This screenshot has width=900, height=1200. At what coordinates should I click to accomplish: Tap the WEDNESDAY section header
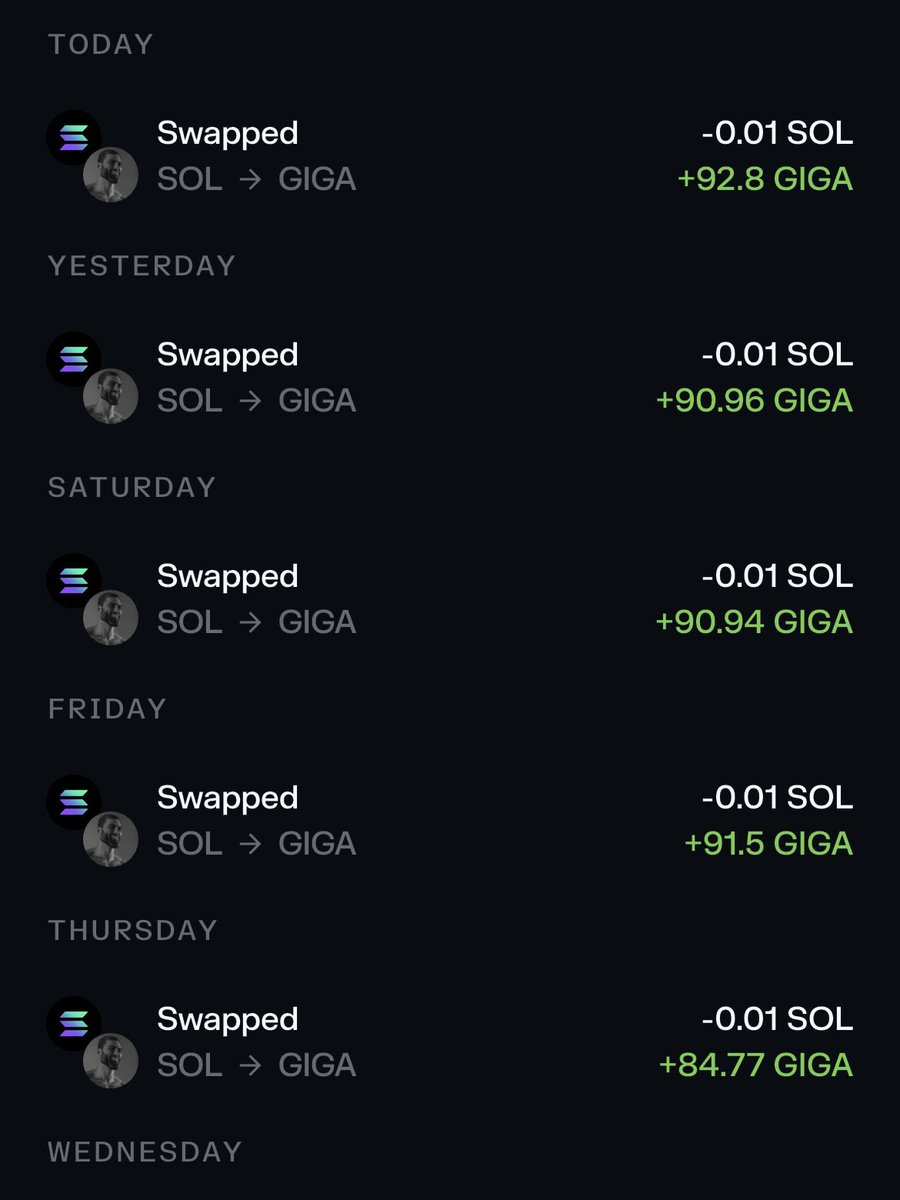145,1152
